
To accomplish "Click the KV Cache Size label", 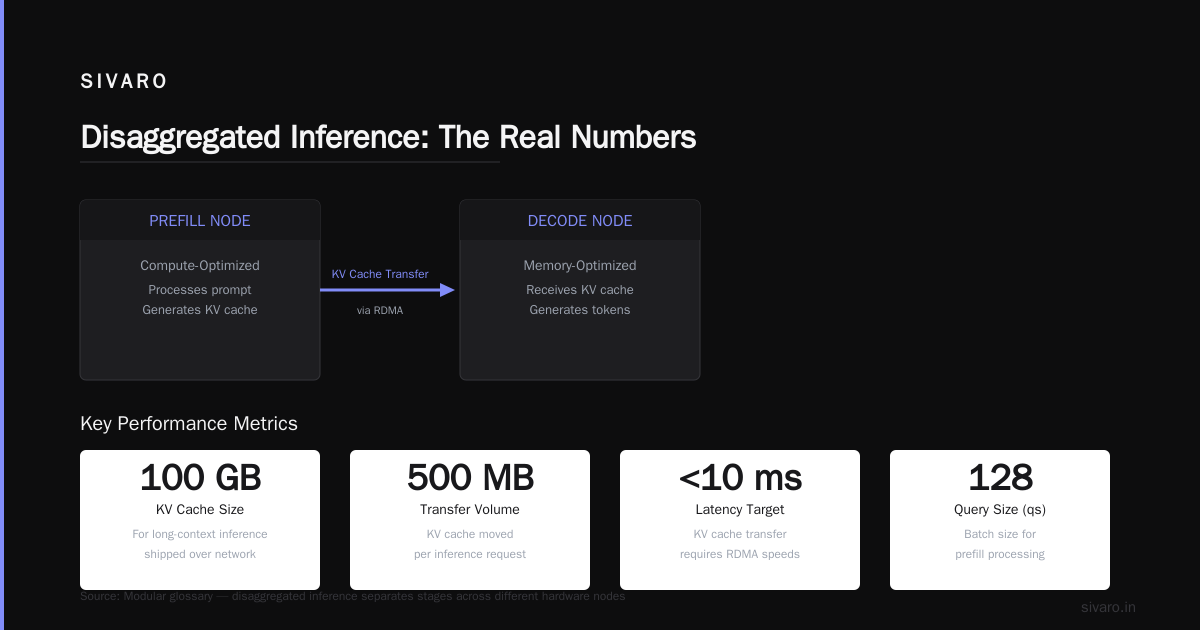I will tap(200, 510).
